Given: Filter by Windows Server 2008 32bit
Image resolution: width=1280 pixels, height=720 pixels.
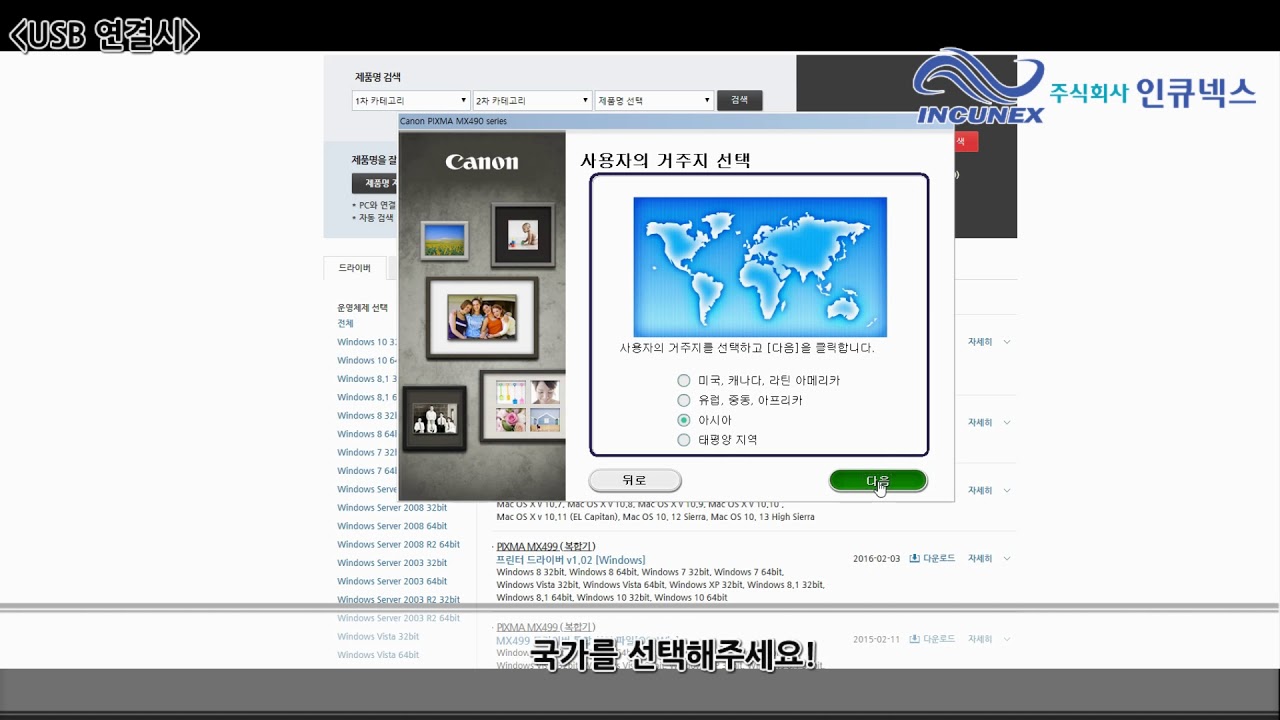Looking at the screenshot, I should pyautogui.click(x=392, y=508).
